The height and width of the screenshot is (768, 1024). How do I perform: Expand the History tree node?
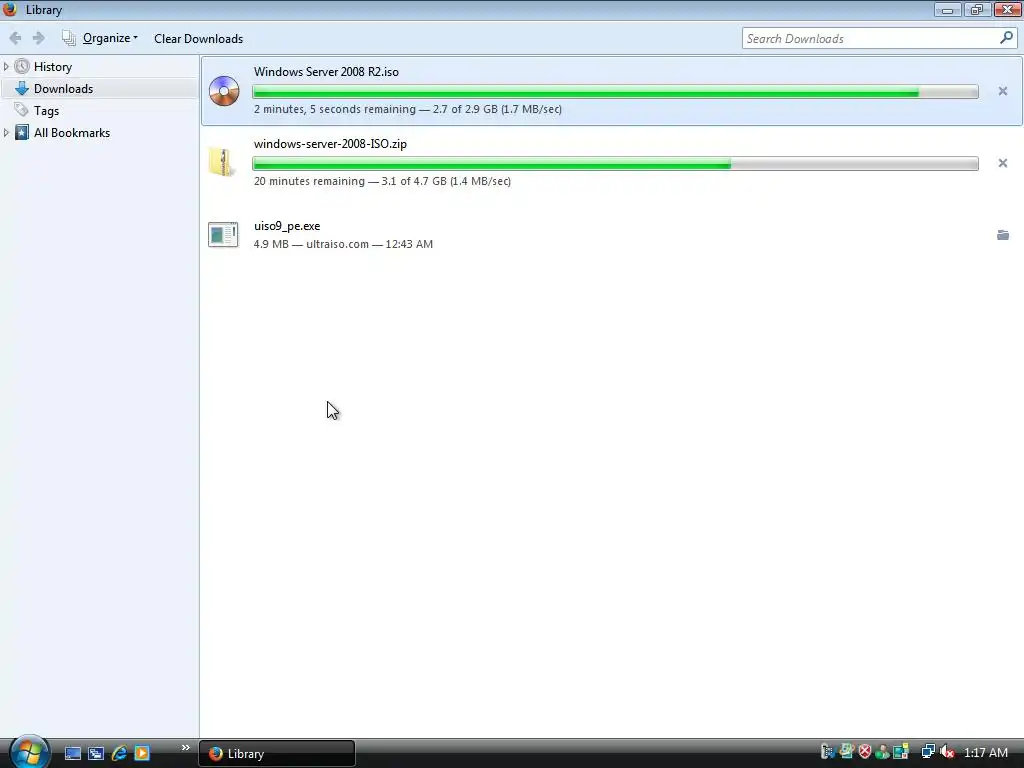(x=6, y=67)
